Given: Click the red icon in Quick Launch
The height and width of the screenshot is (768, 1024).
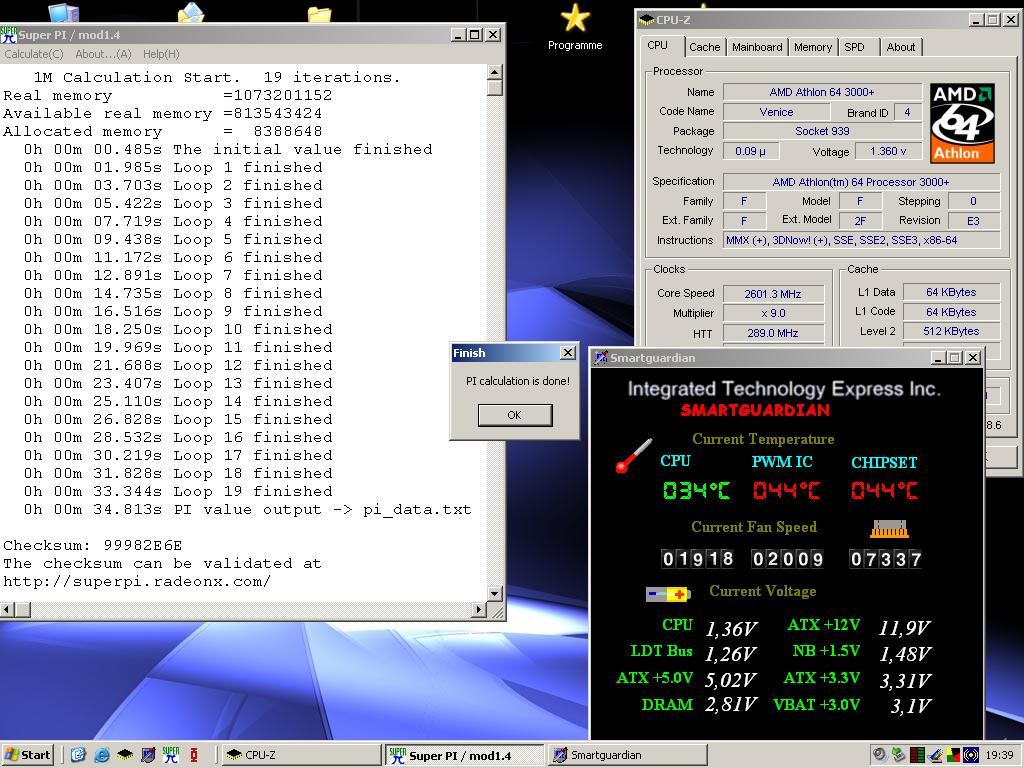Looking at the screenshot, I should 194,755.
